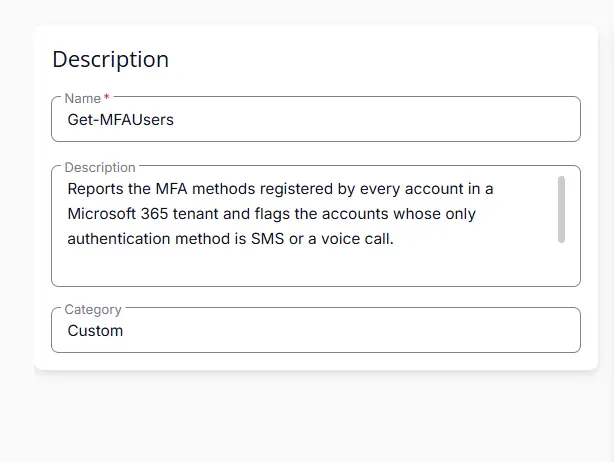The image size is (614, 462).
Task: Click into the Name input field
Action: point(316,119)
